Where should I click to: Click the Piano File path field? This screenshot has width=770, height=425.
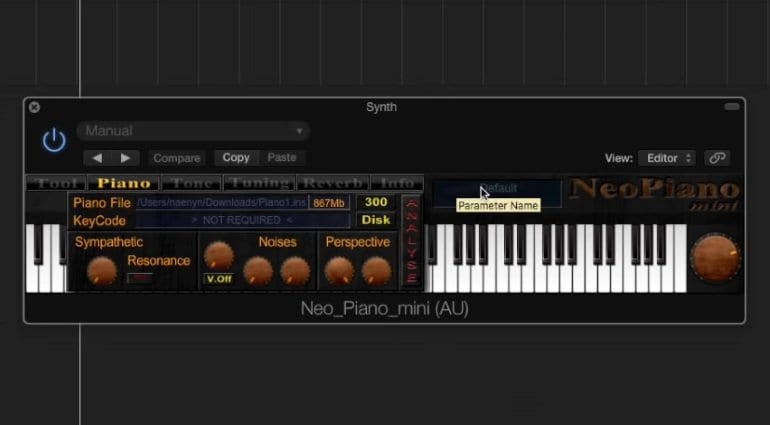coord(222,202)
